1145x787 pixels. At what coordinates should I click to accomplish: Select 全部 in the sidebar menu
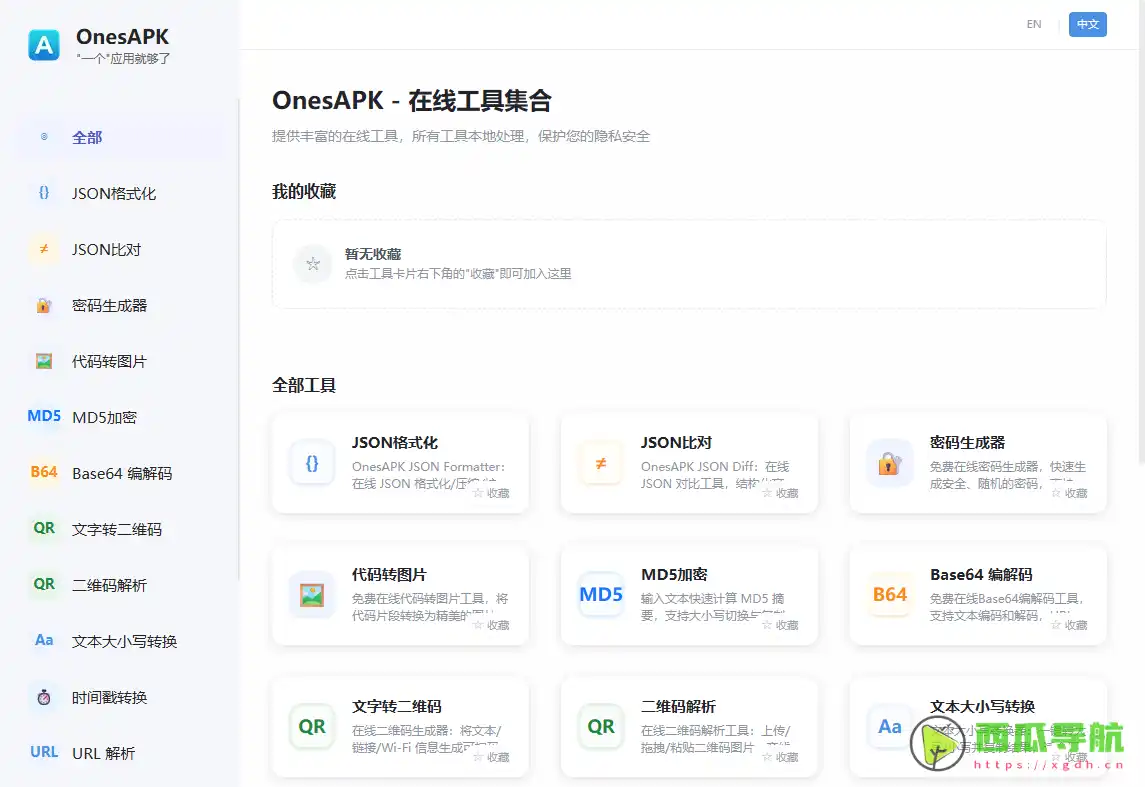click(85, 137)
